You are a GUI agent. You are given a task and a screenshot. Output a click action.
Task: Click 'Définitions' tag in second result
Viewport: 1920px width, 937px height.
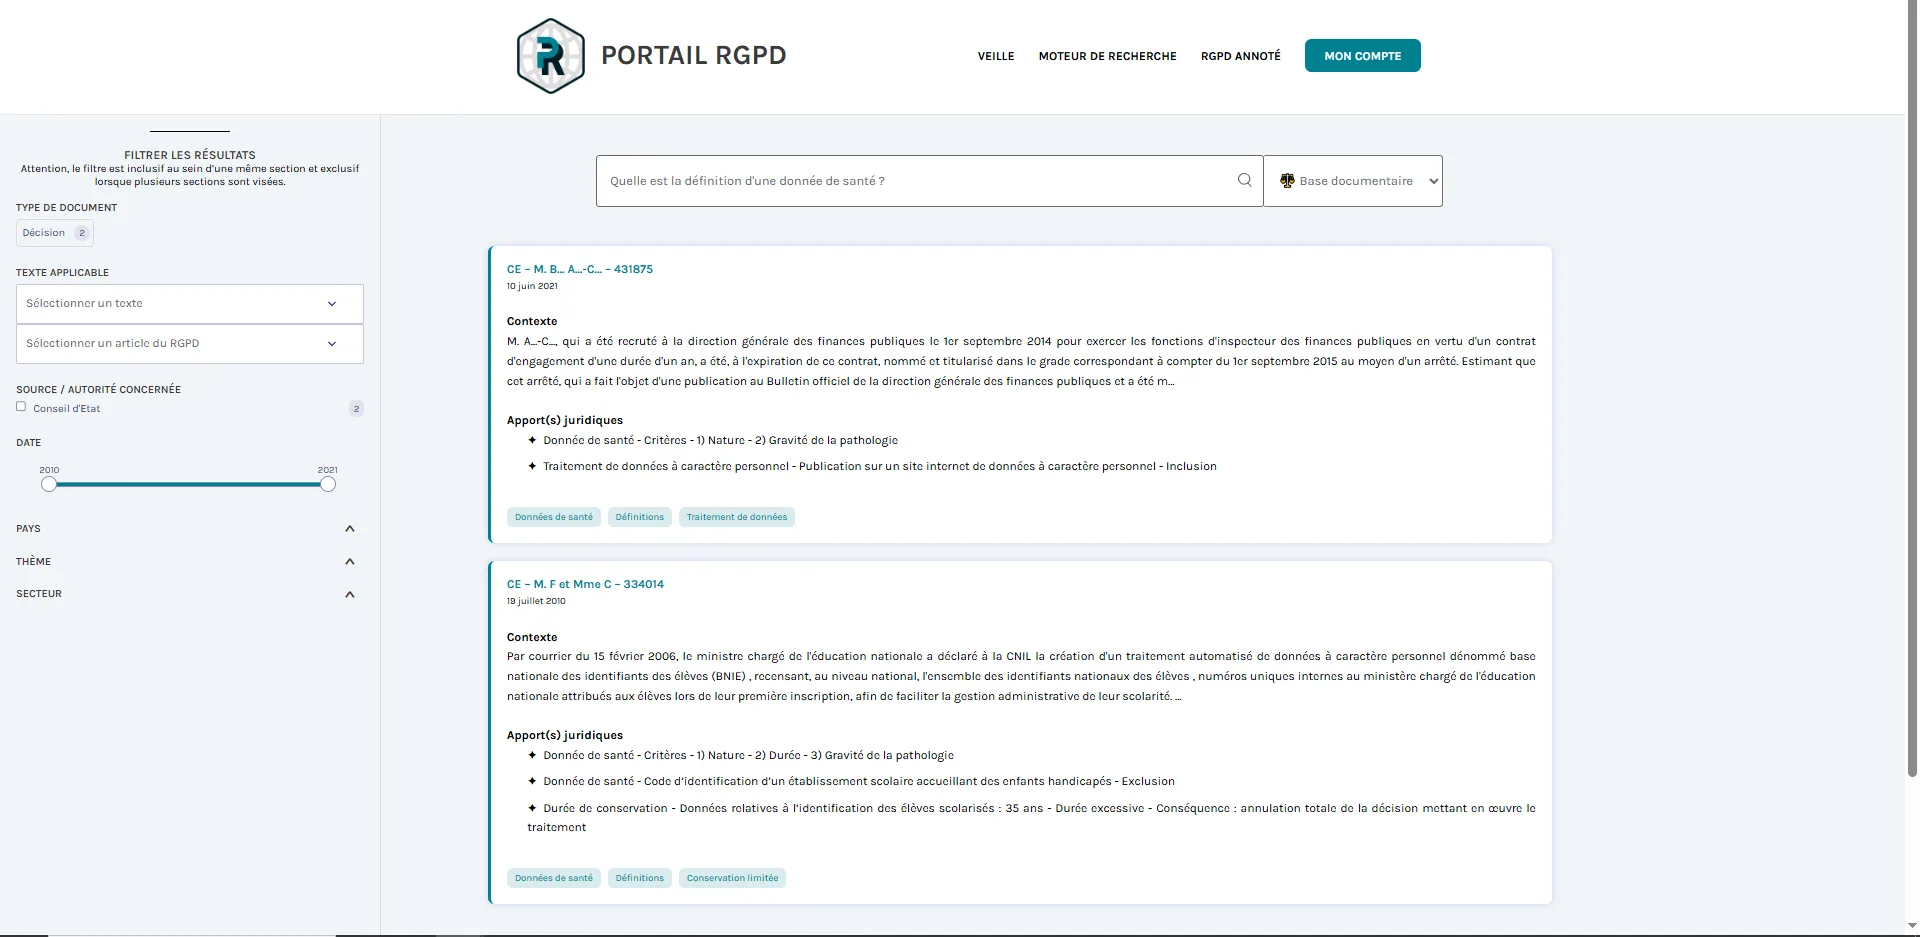pos(640,878)
